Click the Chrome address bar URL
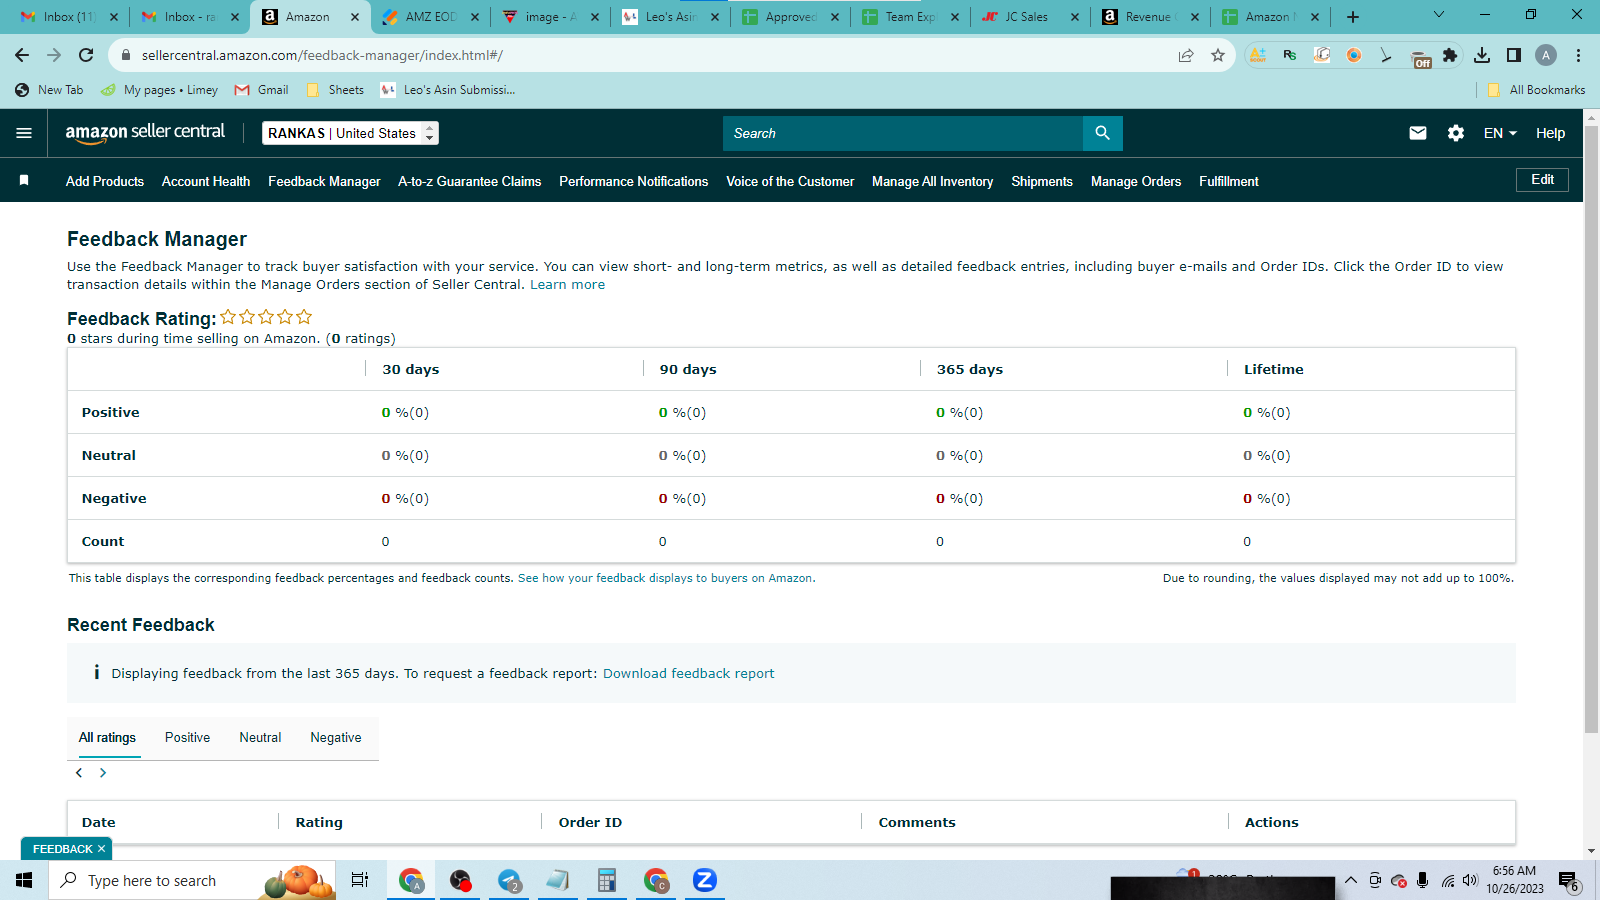The height and width of the screenshot is (900, 1600). (322, 55)
